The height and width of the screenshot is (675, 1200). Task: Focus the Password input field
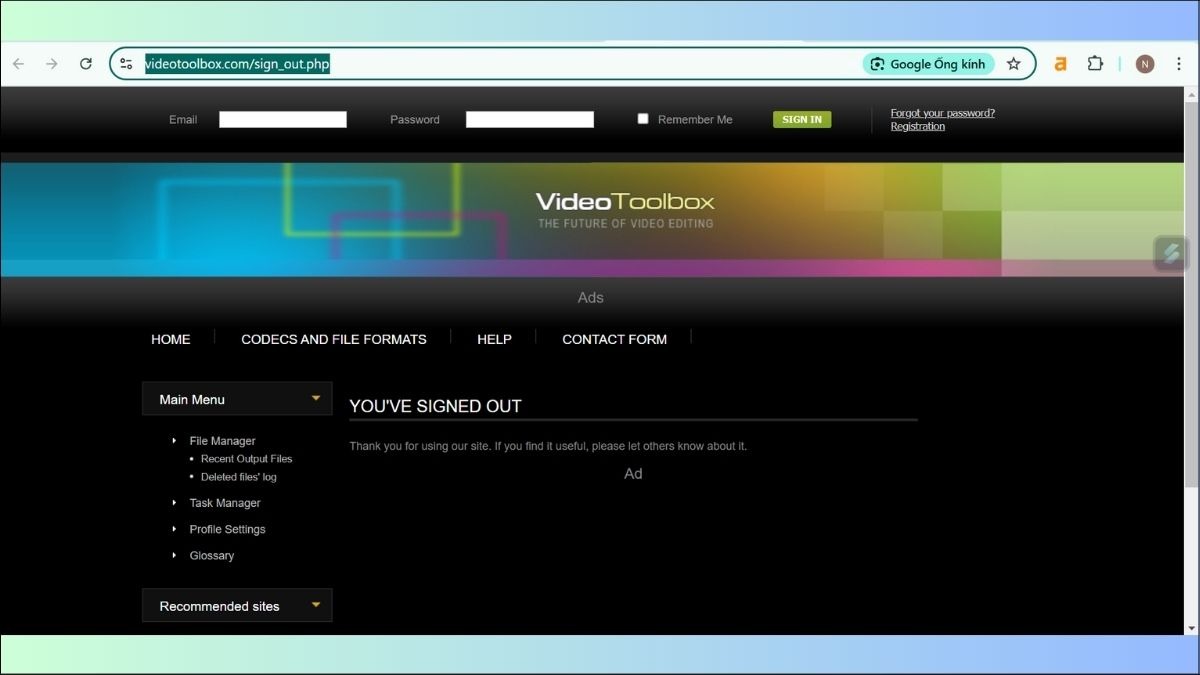pyautogui.click(x=530, y=120)
